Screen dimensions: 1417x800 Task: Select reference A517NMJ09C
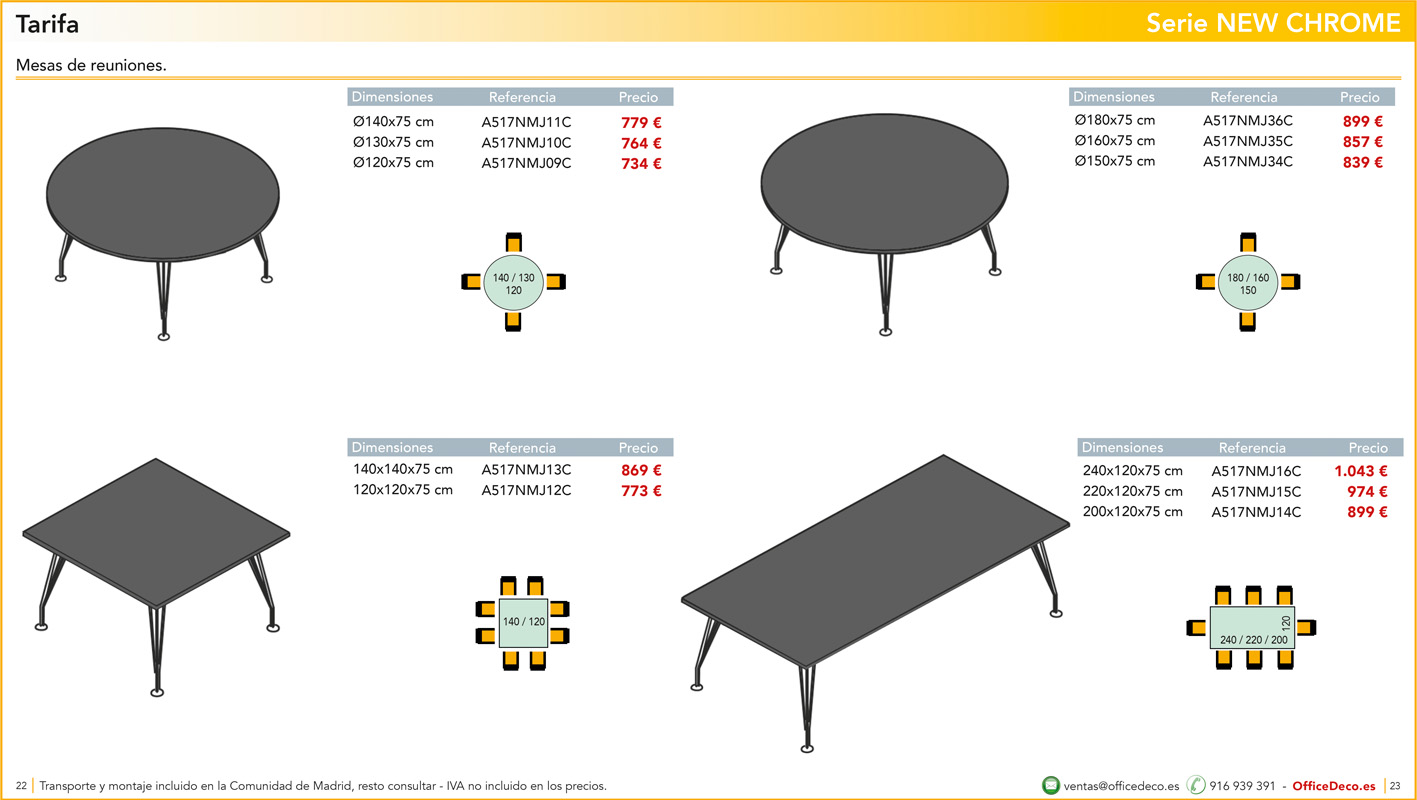(x=526, y=163)
